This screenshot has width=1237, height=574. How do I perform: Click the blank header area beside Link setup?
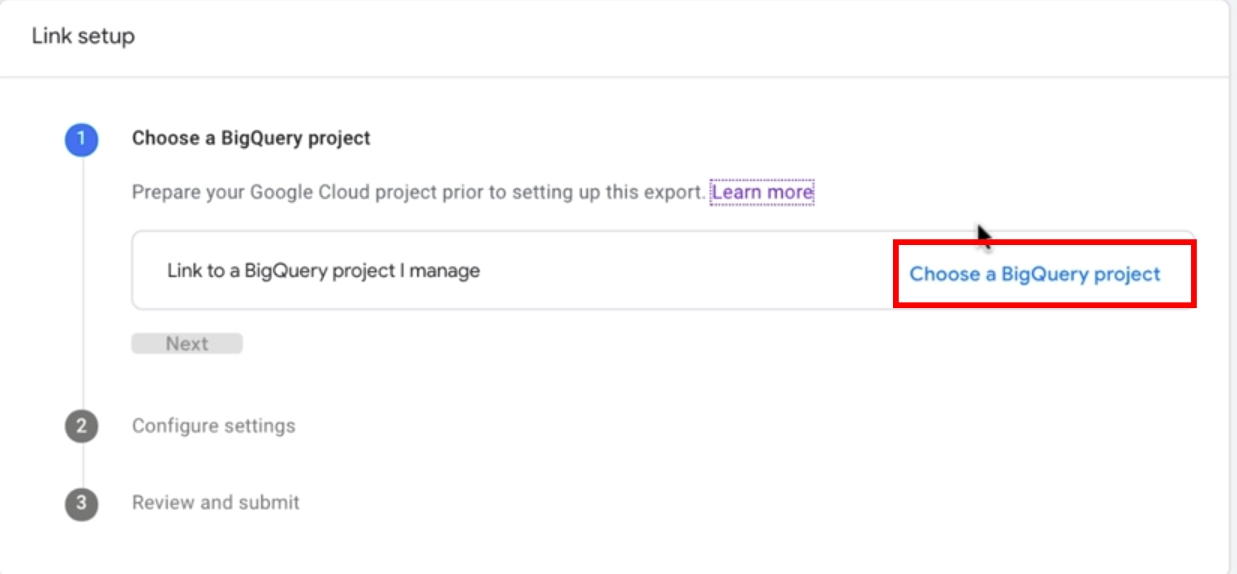coord(680,37)
